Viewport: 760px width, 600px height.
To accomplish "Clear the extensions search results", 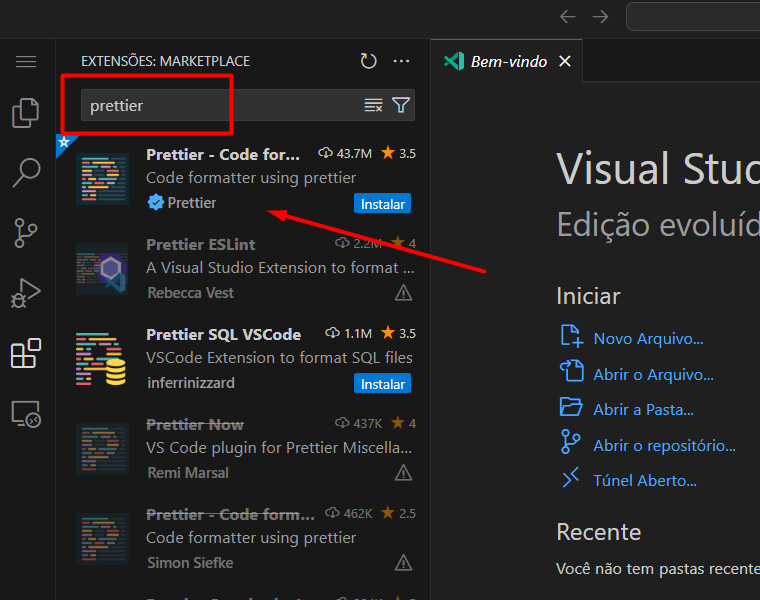I will point(373,105).
